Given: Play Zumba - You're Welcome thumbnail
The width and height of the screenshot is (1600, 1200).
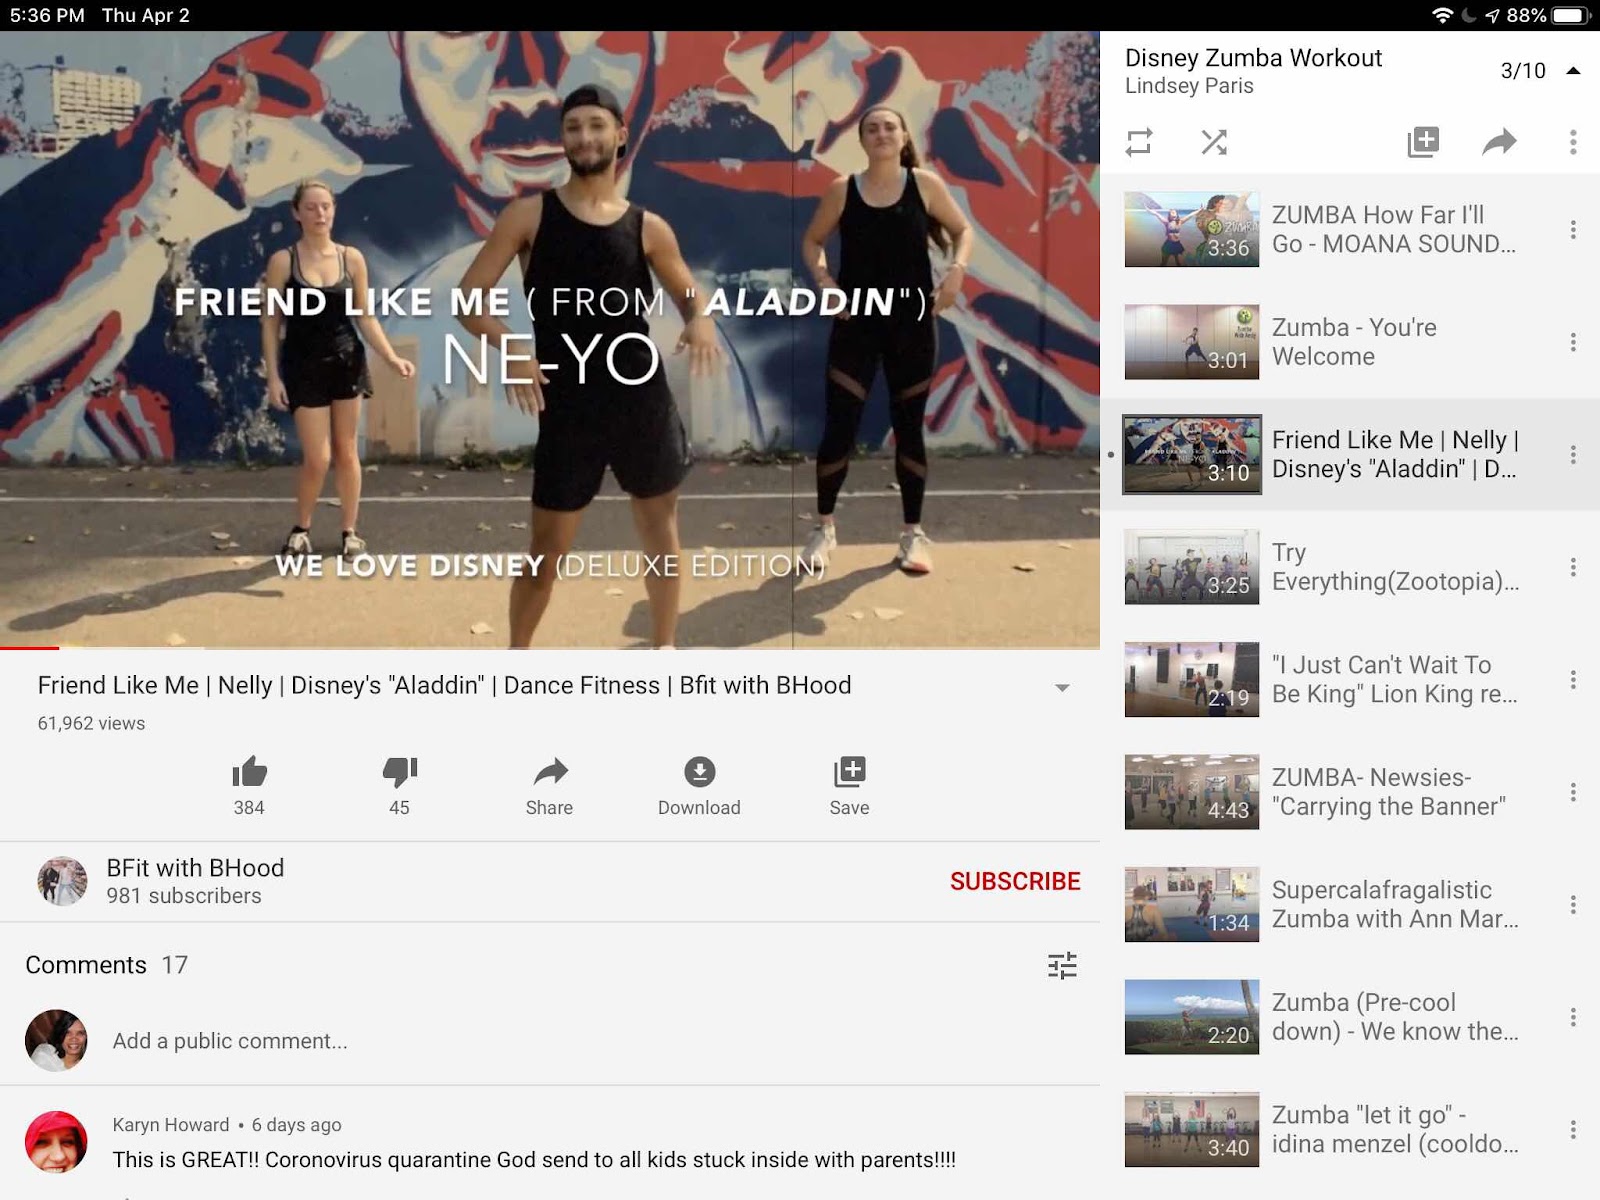Looking at the screenshot, I should (1192, 342).
